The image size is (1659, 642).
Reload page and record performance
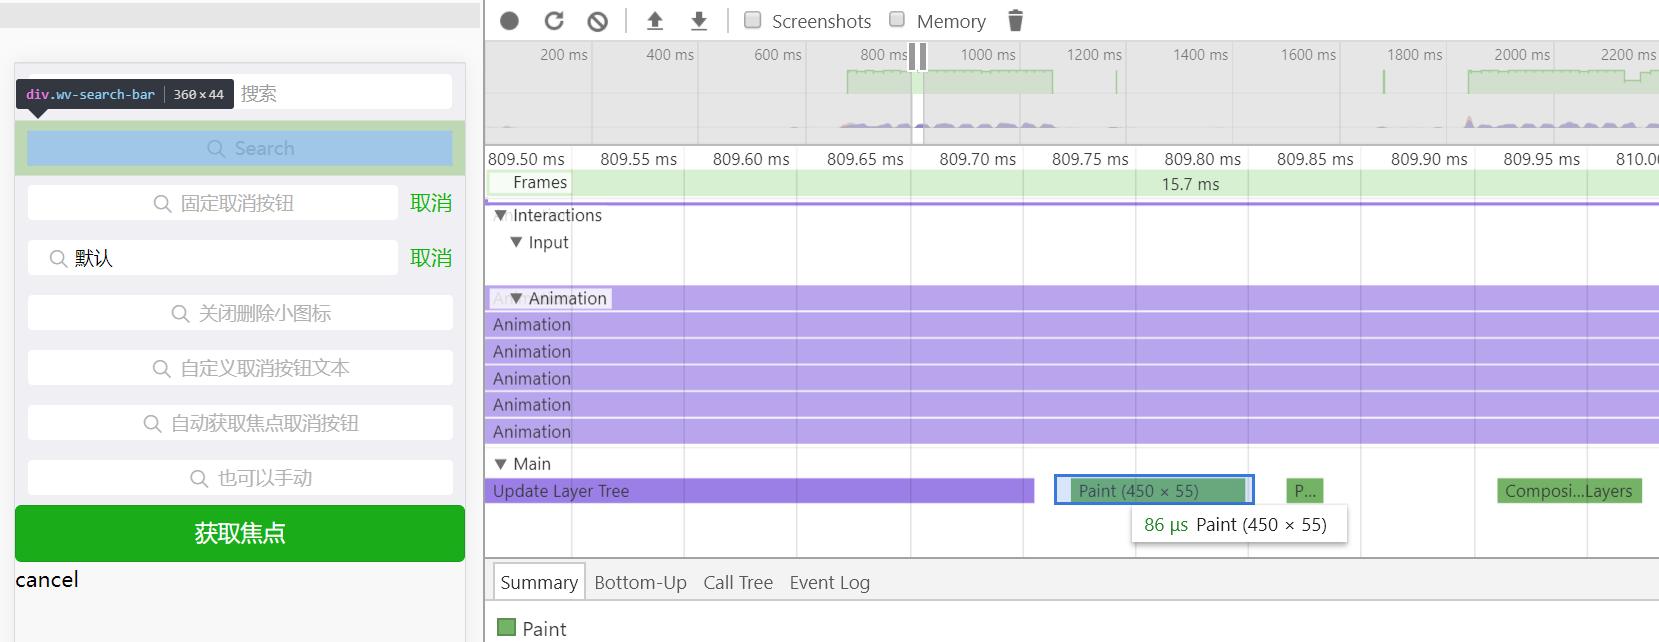pos(554,21)
